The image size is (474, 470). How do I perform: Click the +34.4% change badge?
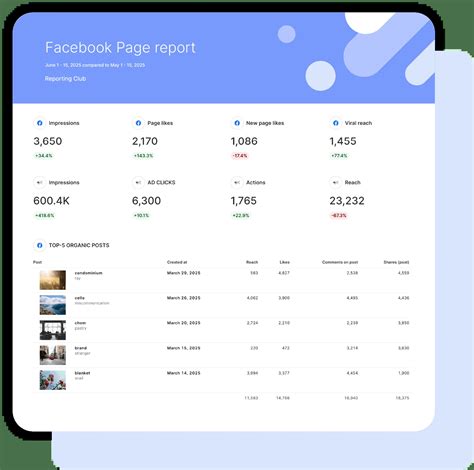tap(44, 156)
